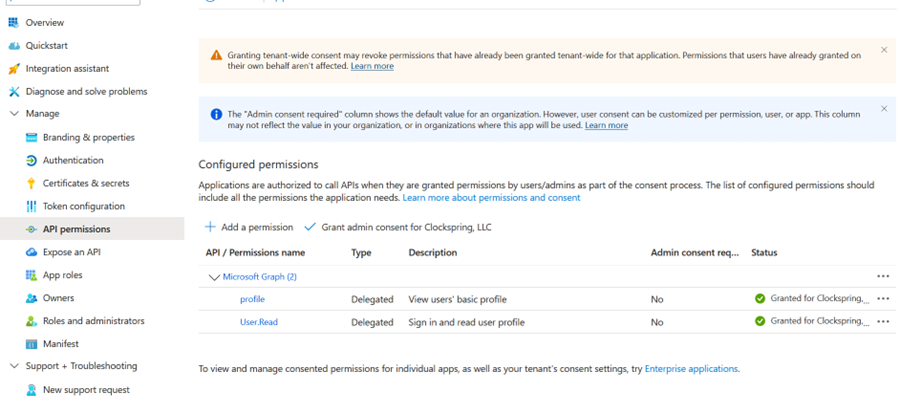Click 'View users' basic profile' description
The width and height of the screenshot is (900, 414).
(457, 299)
